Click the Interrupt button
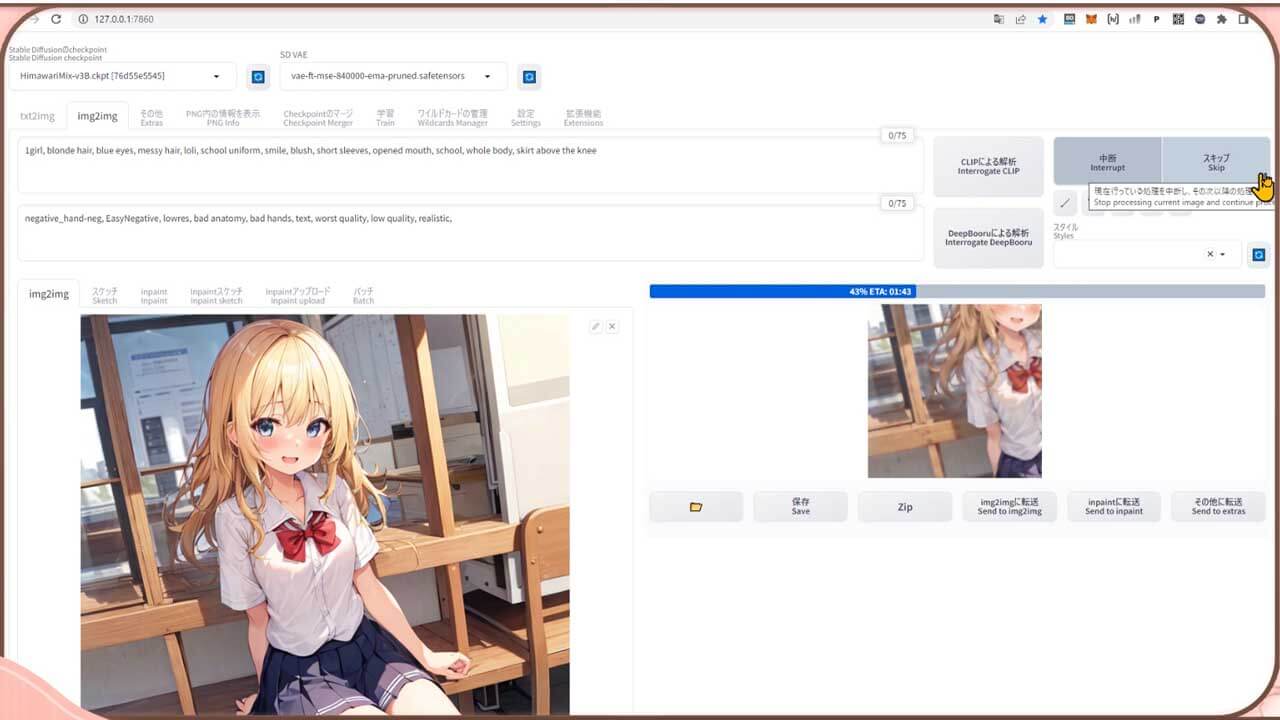 coord(1108,162)
